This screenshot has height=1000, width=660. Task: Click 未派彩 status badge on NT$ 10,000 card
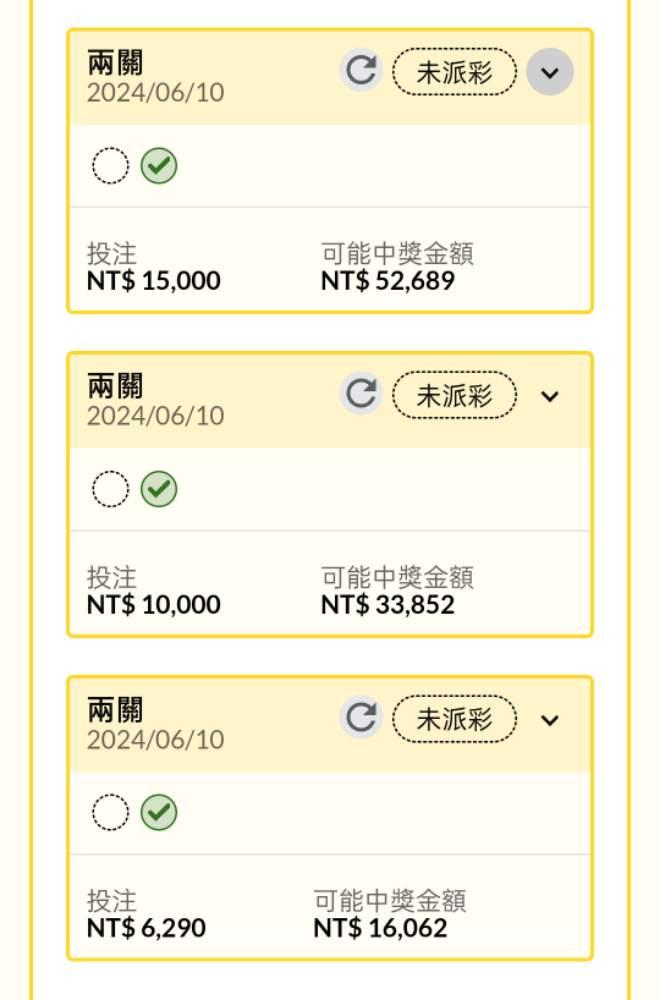[x=454, y=395]
